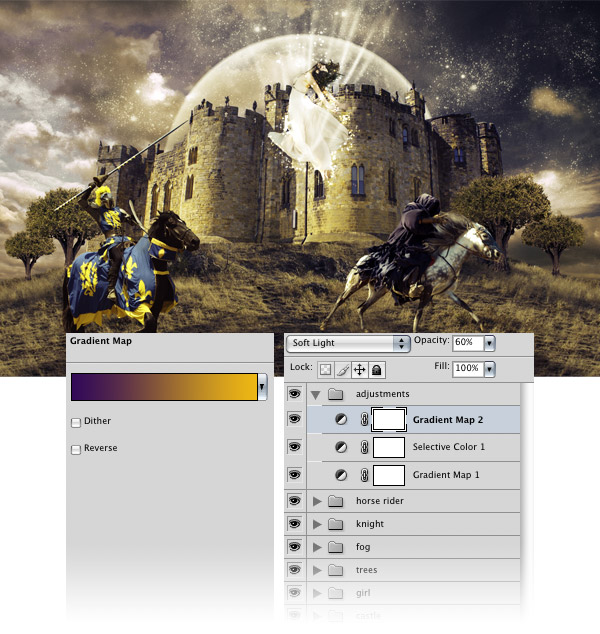Open the Fill slider arrow

[x=490, y=369]
